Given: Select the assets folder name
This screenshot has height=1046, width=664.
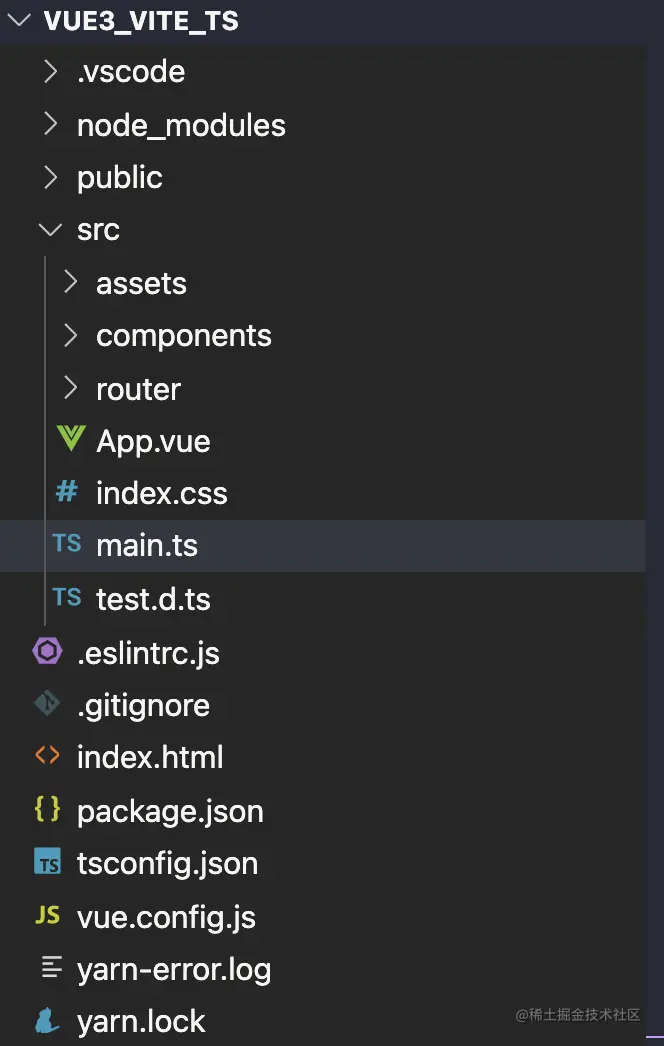Looking at the screenshot, I should click(141, 284).
